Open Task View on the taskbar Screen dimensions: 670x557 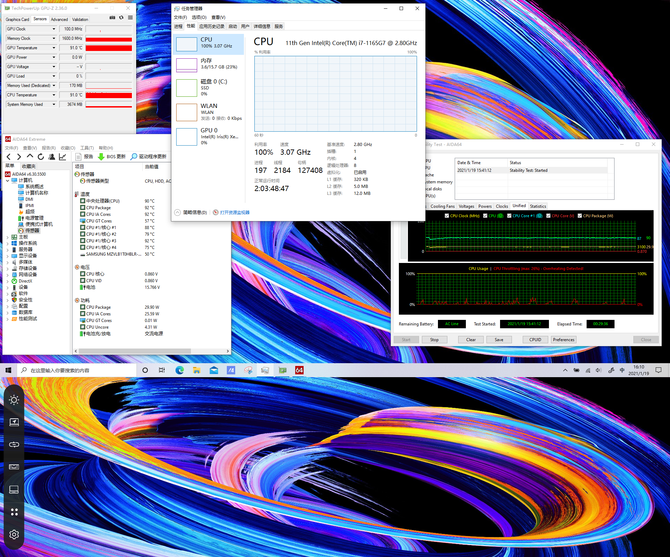162,370
